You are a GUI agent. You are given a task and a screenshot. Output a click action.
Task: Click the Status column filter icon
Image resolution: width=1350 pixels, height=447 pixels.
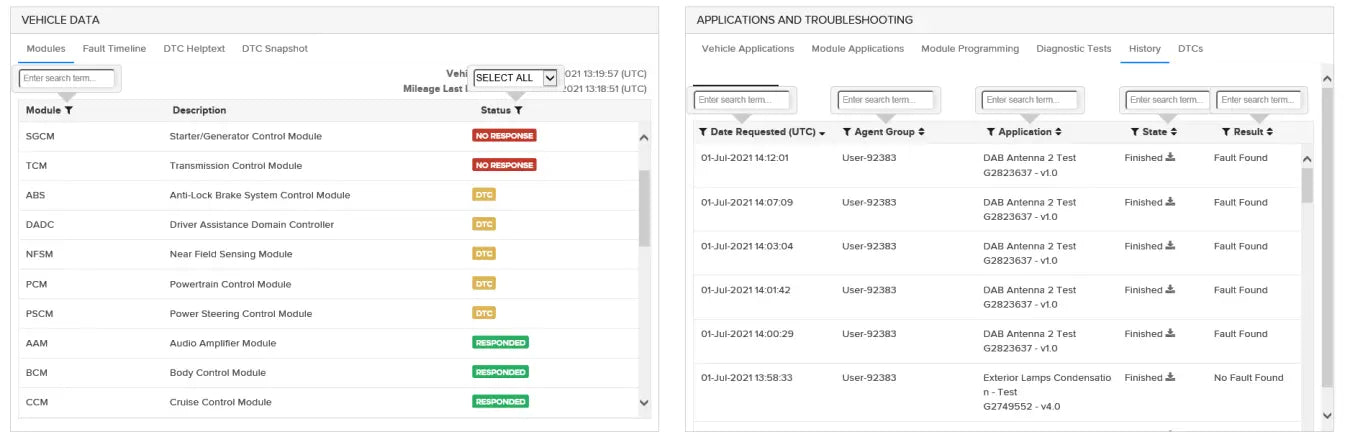tap(518, 110)
